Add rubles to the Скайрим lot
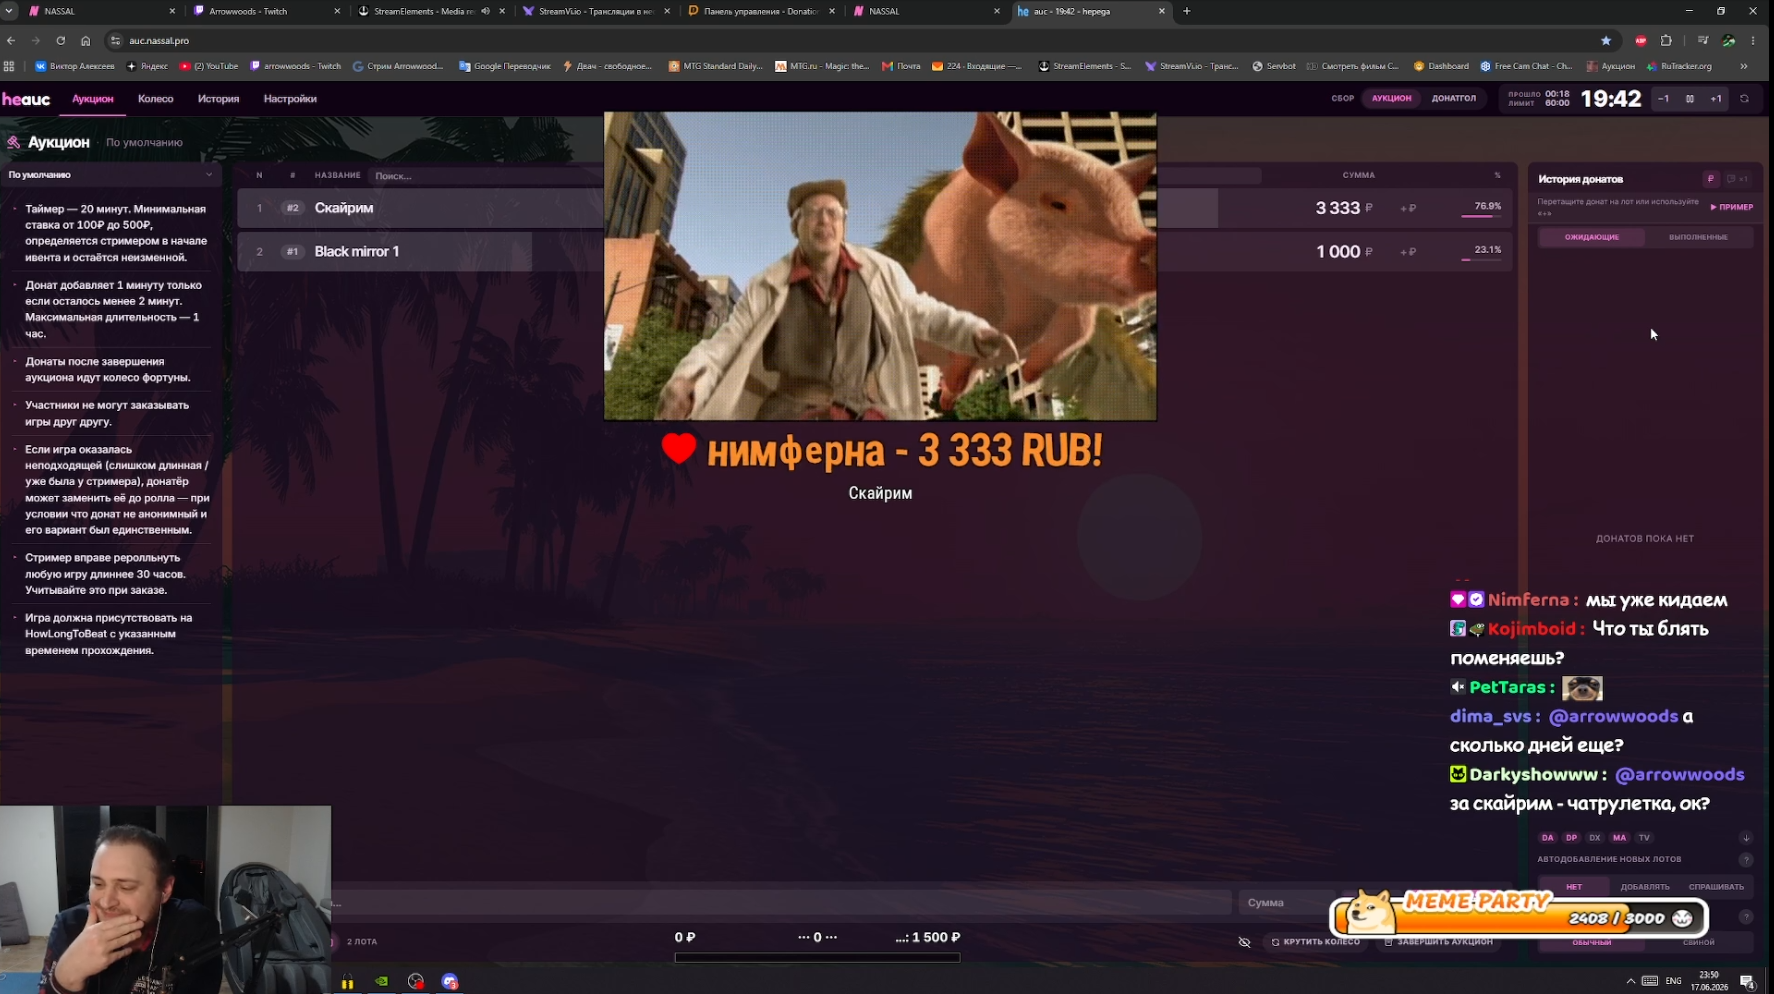The image size is (1774, 994). pos(1408,208)
